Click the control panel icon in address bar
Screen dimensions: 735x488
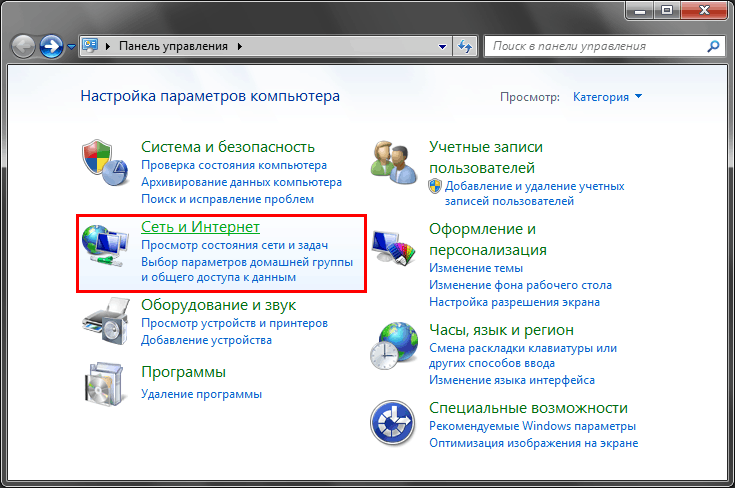tap(90, 45)
